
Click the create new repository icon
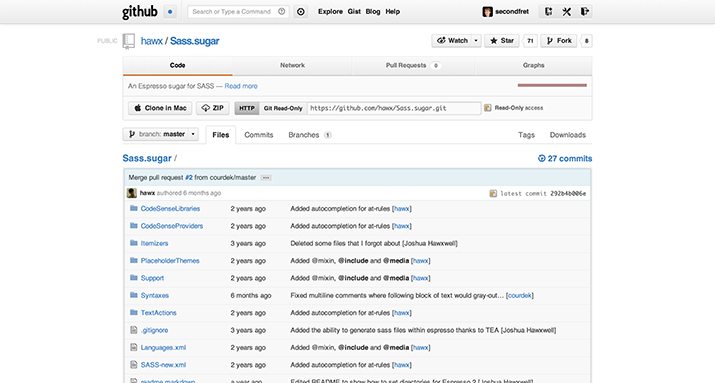[549, 12]
